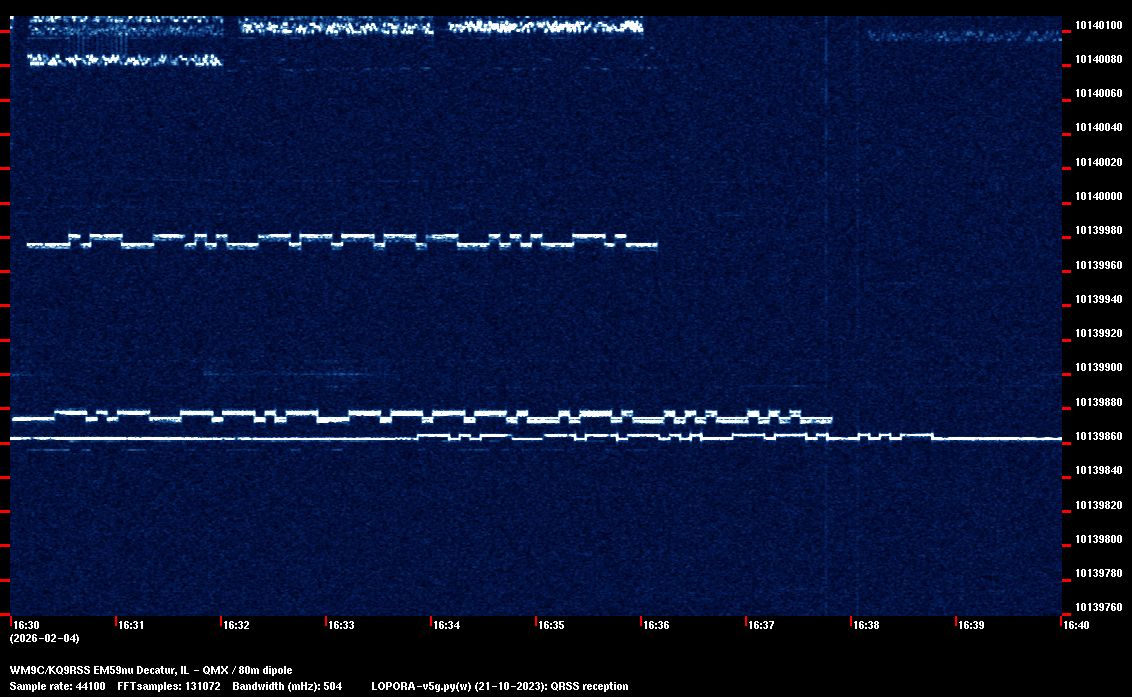
Task: Select the 10139800 frequency label
Action: [1098, 540]
